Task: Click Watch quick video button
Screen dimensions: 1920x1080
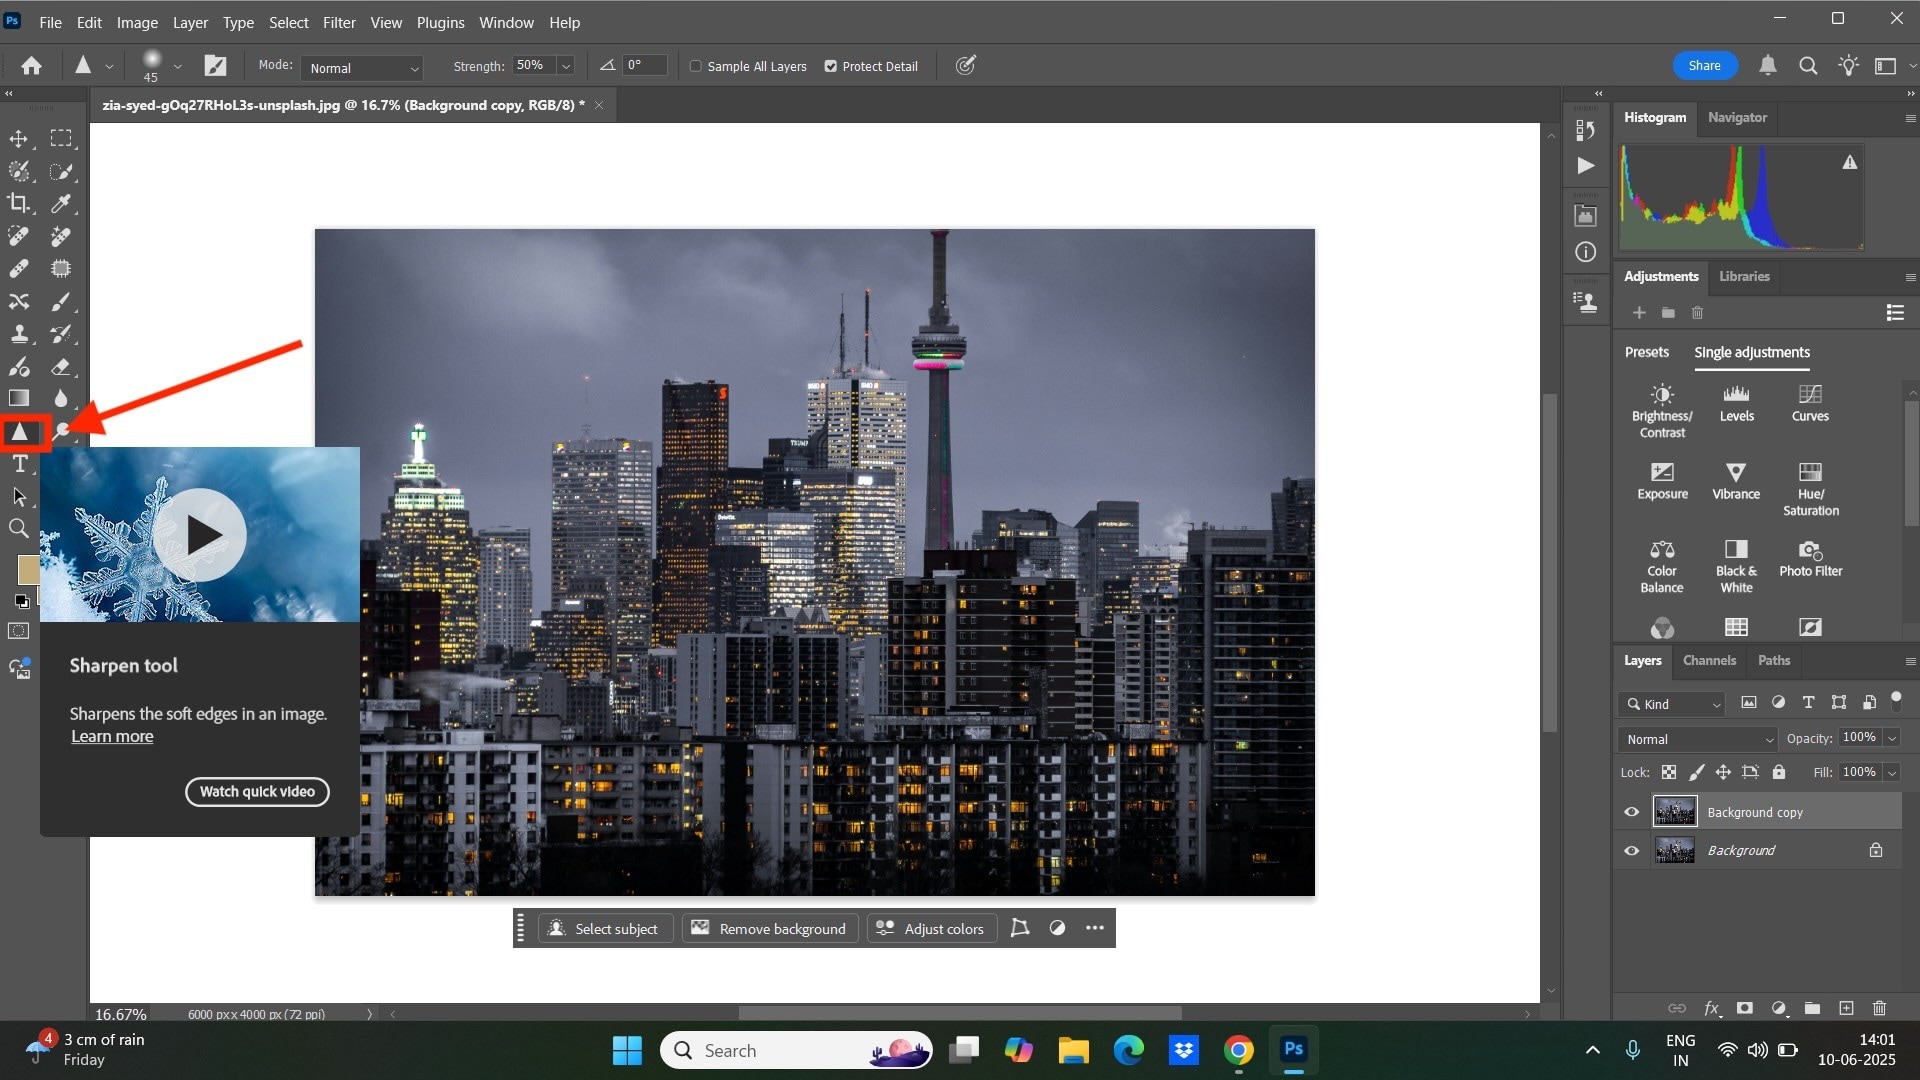Action: (x=257, y=792)
